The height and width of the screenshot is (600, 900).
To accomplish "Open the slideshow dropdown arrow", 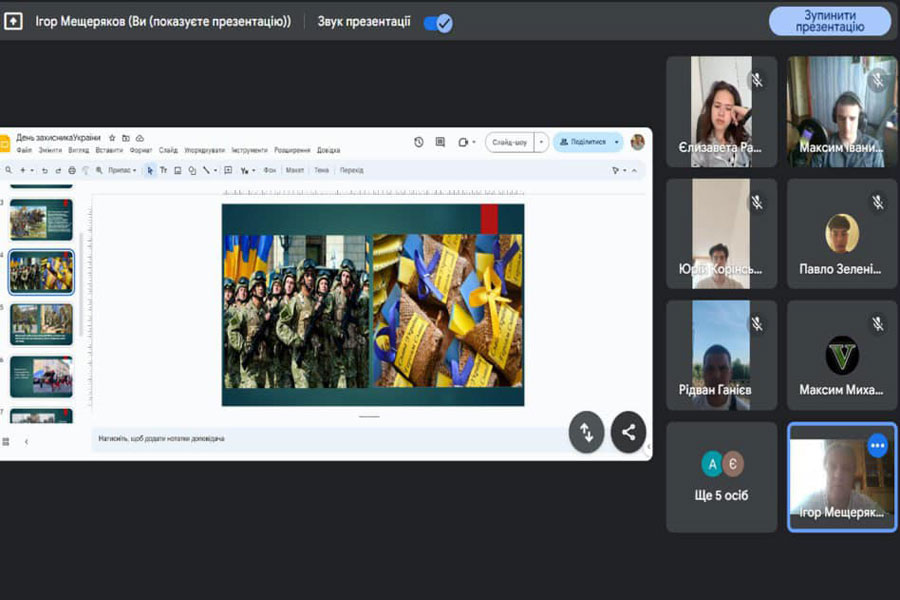I will tap(542, 142).
